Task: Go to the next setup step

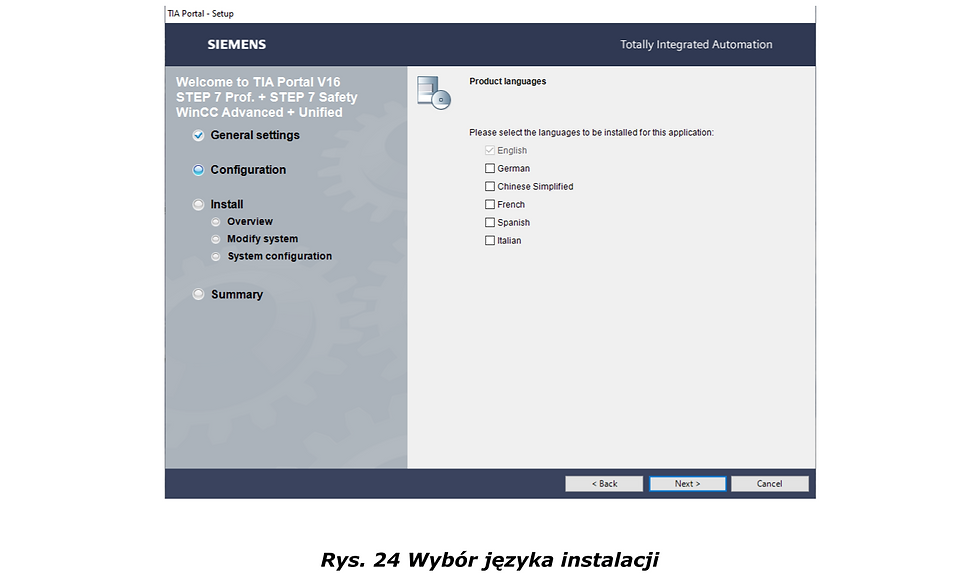Action: (688, 484)
